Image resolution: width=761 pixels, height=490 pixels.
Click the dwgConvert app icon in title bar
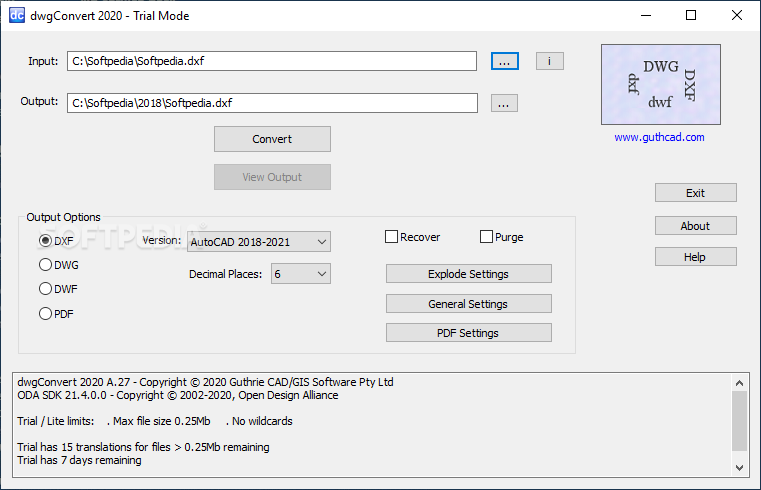coord(17,15)
